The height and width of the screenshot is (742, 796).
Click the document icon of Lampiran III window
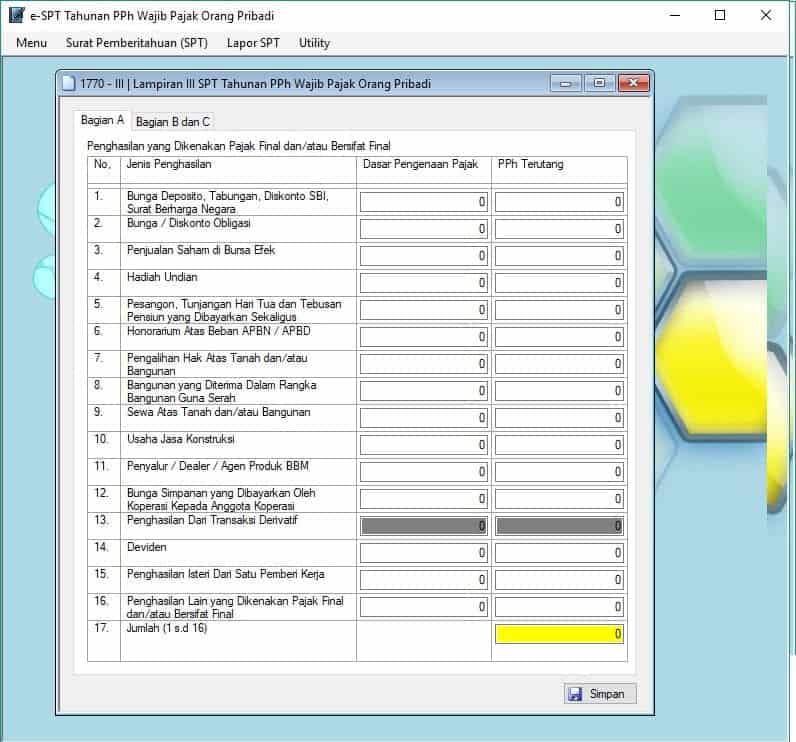[x=68, y=84]
